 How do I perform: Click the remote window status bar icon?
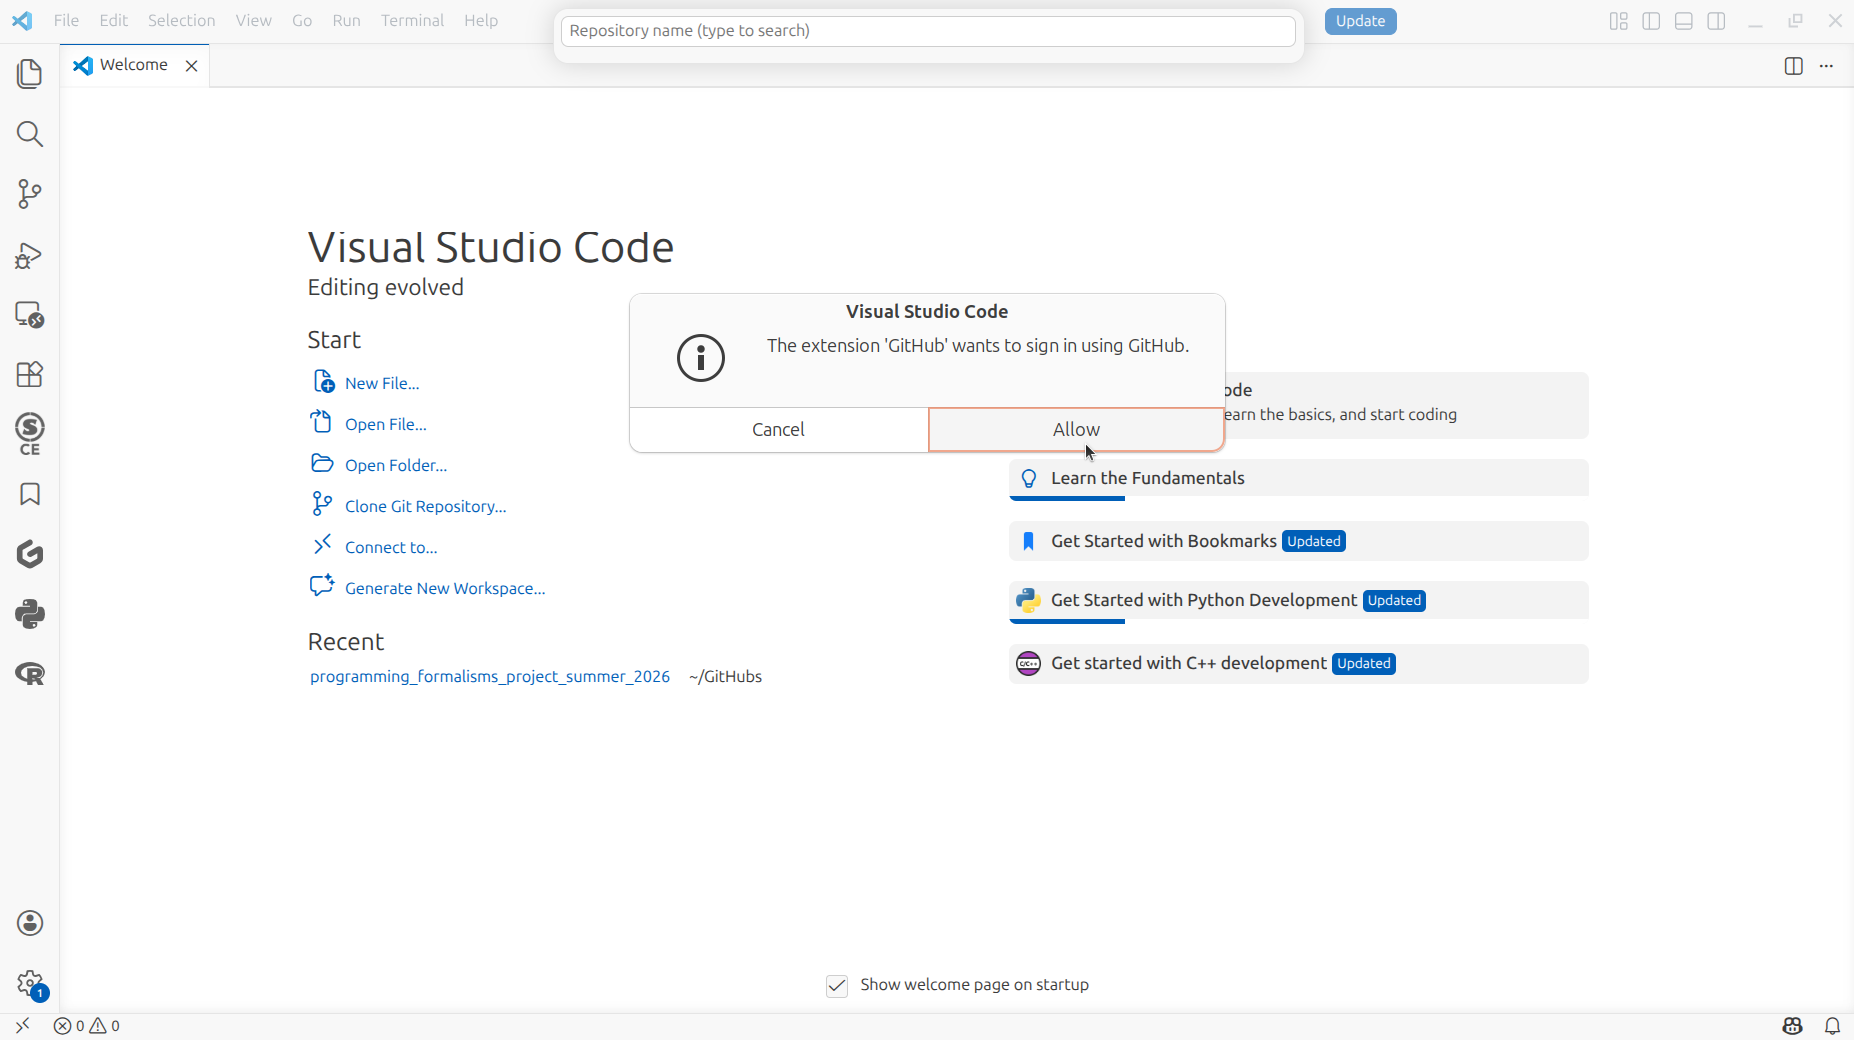point(22,1026)
